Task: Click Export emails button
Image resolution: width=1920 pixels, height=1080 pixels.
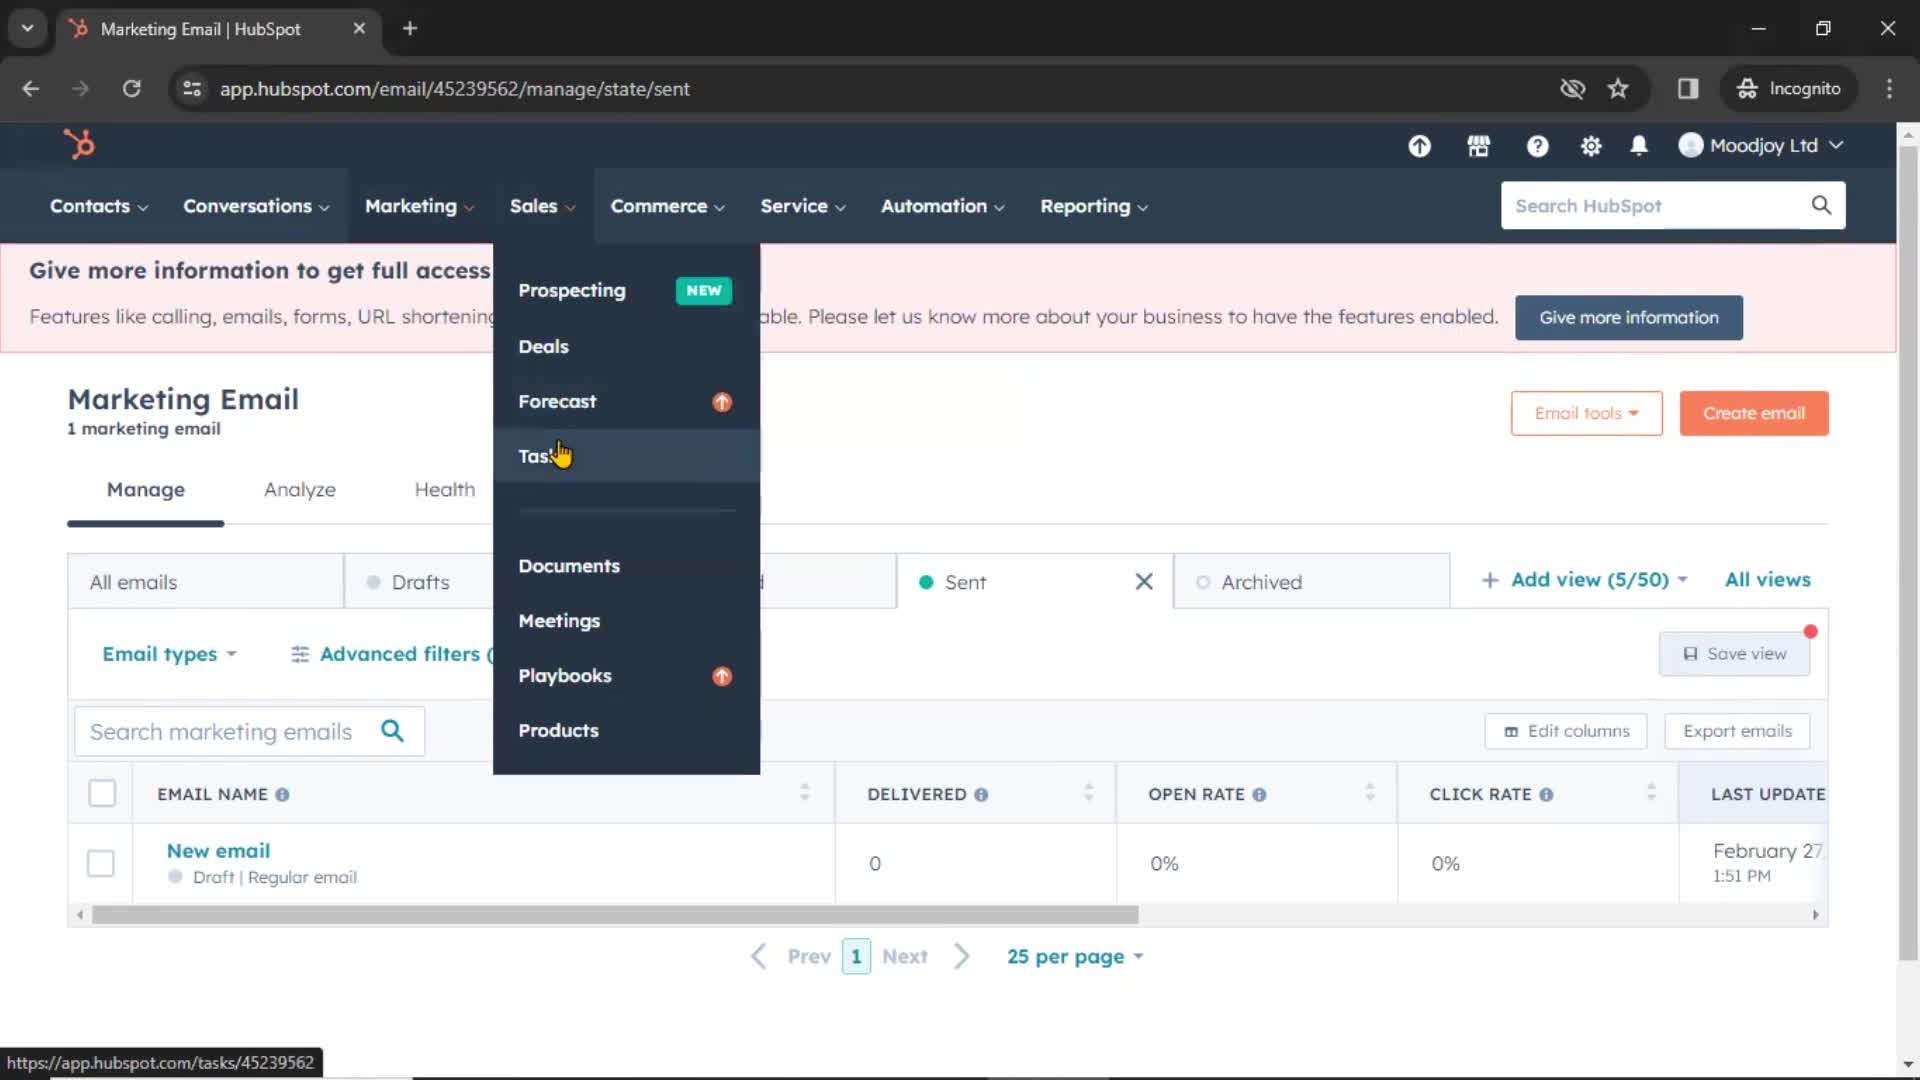Action: click(x=1738, y=731)
